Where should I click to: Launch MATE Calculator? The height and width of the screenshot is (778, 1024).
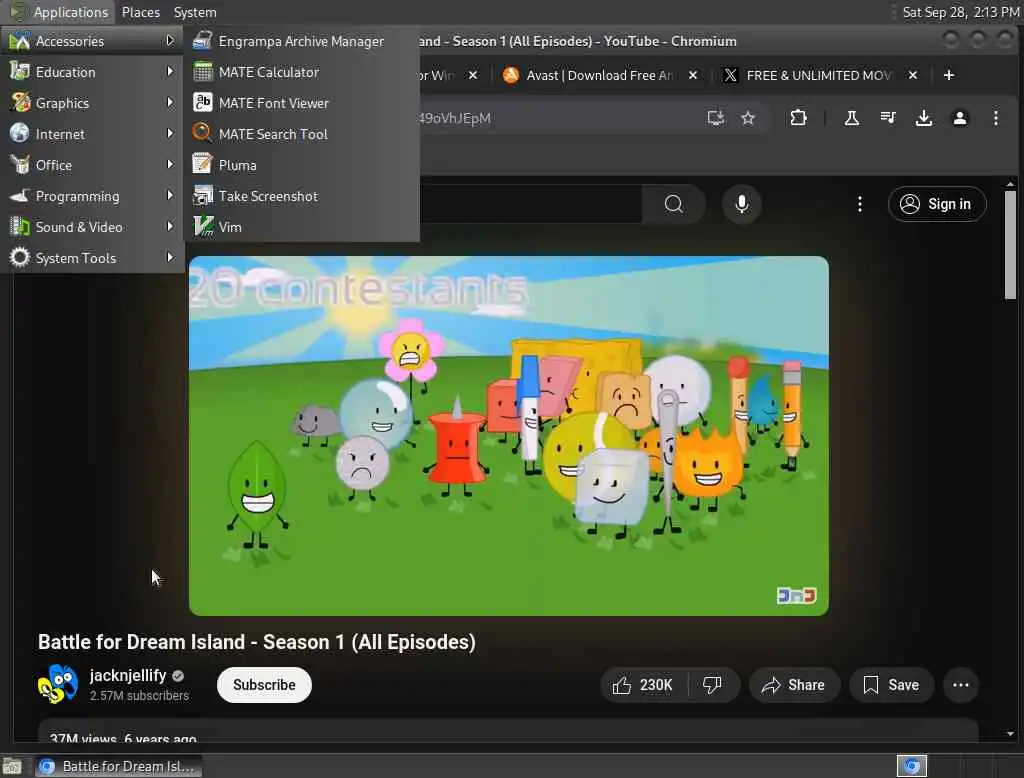pos(301,72)
